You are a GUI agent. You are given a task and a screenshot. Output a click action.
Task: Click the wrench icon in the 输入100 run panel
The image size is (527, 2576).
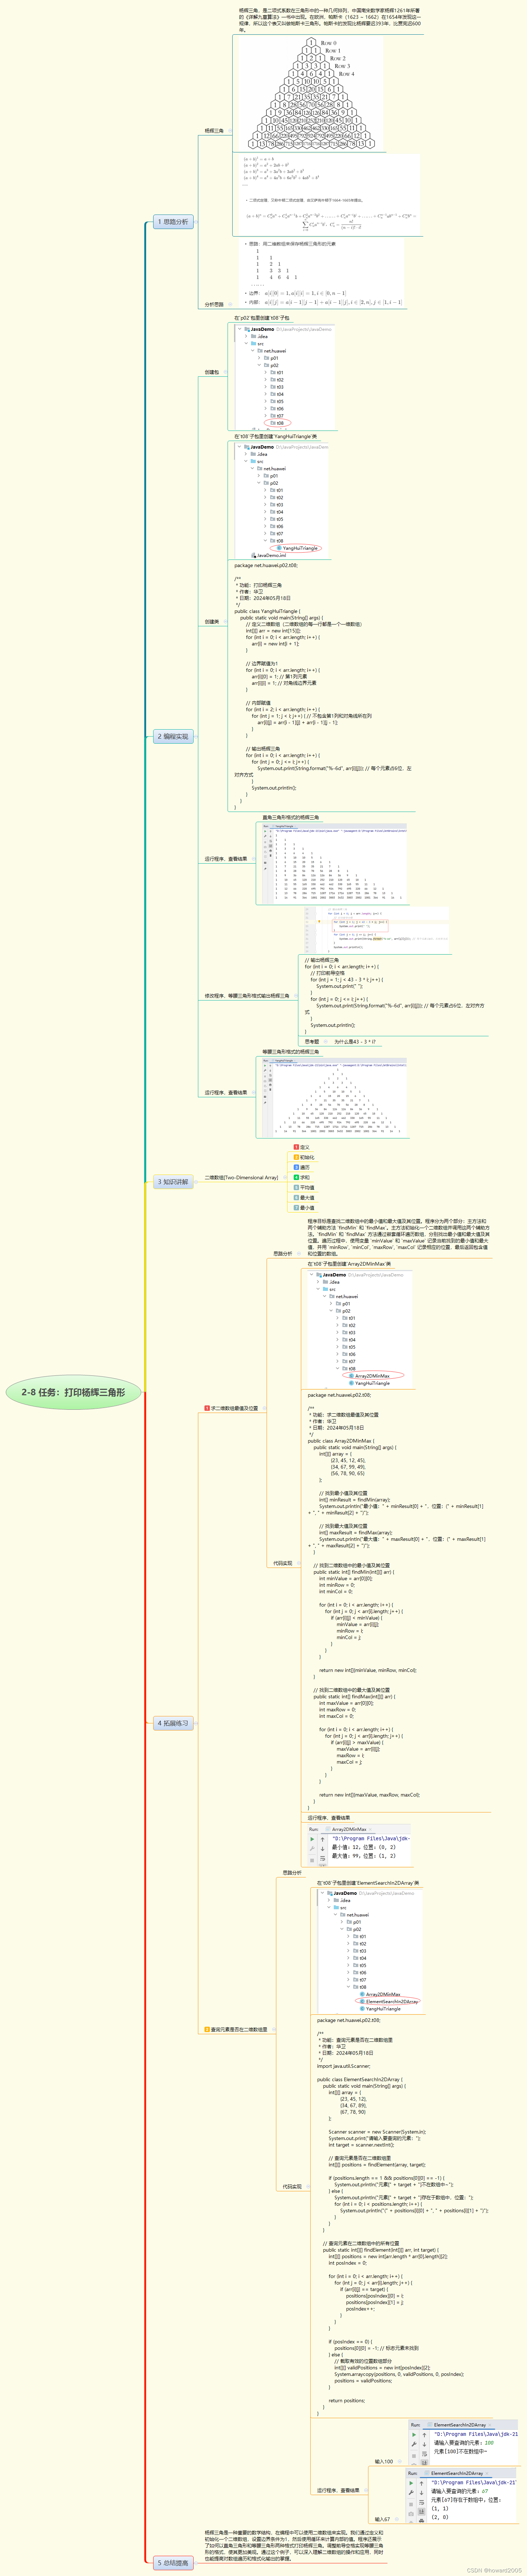pyautogui.click(x=414, y=2444)
